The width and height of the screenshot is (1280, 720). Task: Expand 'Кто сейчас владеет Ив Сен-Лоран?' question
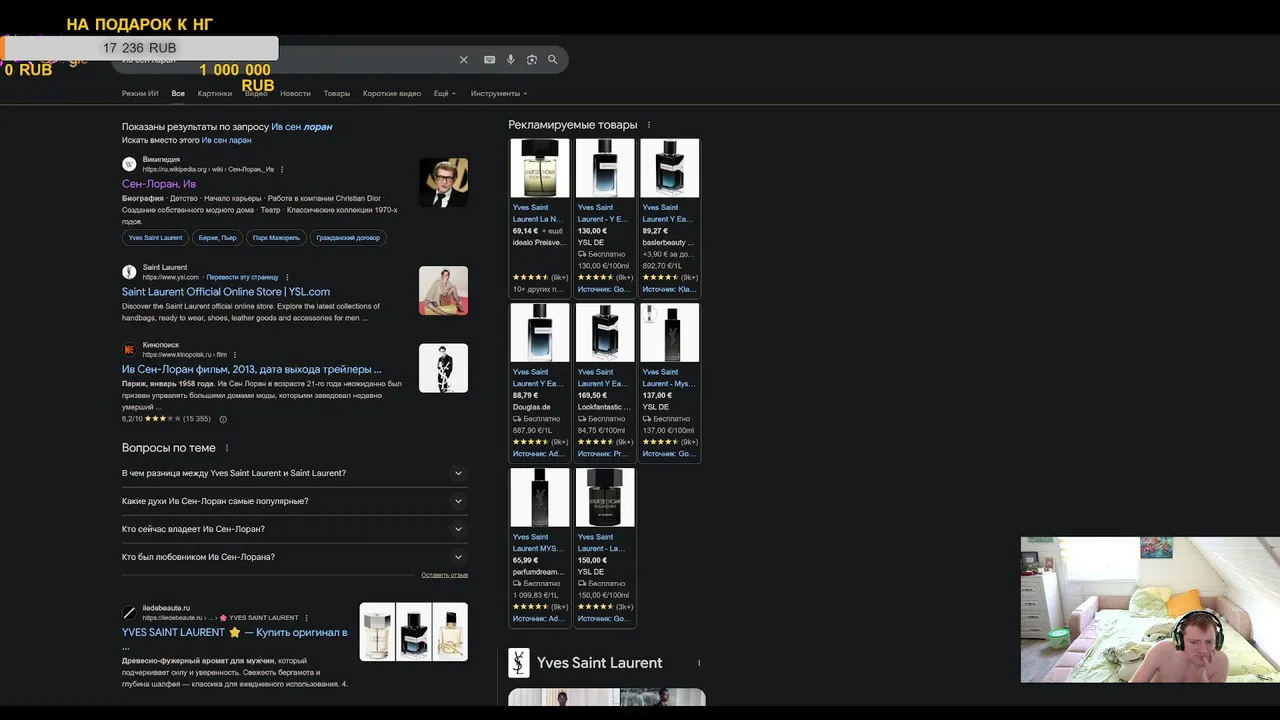coord(294,529)
